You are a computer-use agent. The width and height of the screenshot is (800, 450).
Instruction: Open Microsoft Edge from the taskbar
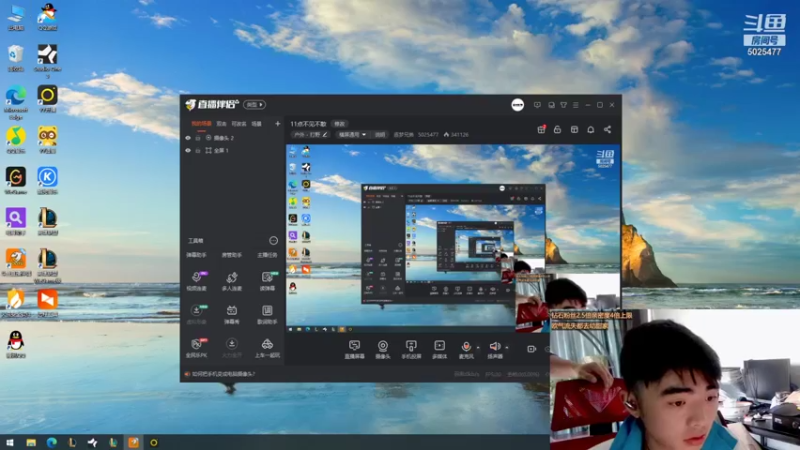click(x=52, y=442)
